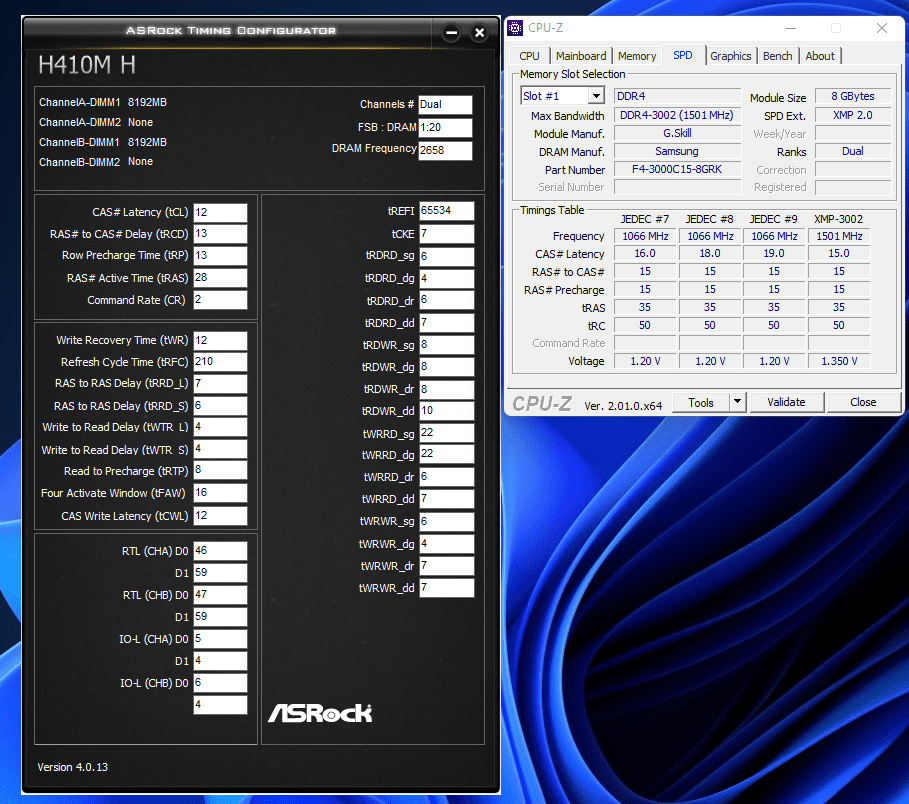Click the ChannelA-DIMM1 8192MB entry
Image resolution: width=909 pixels, height=804 pixels.
click(x=103, y=103)
